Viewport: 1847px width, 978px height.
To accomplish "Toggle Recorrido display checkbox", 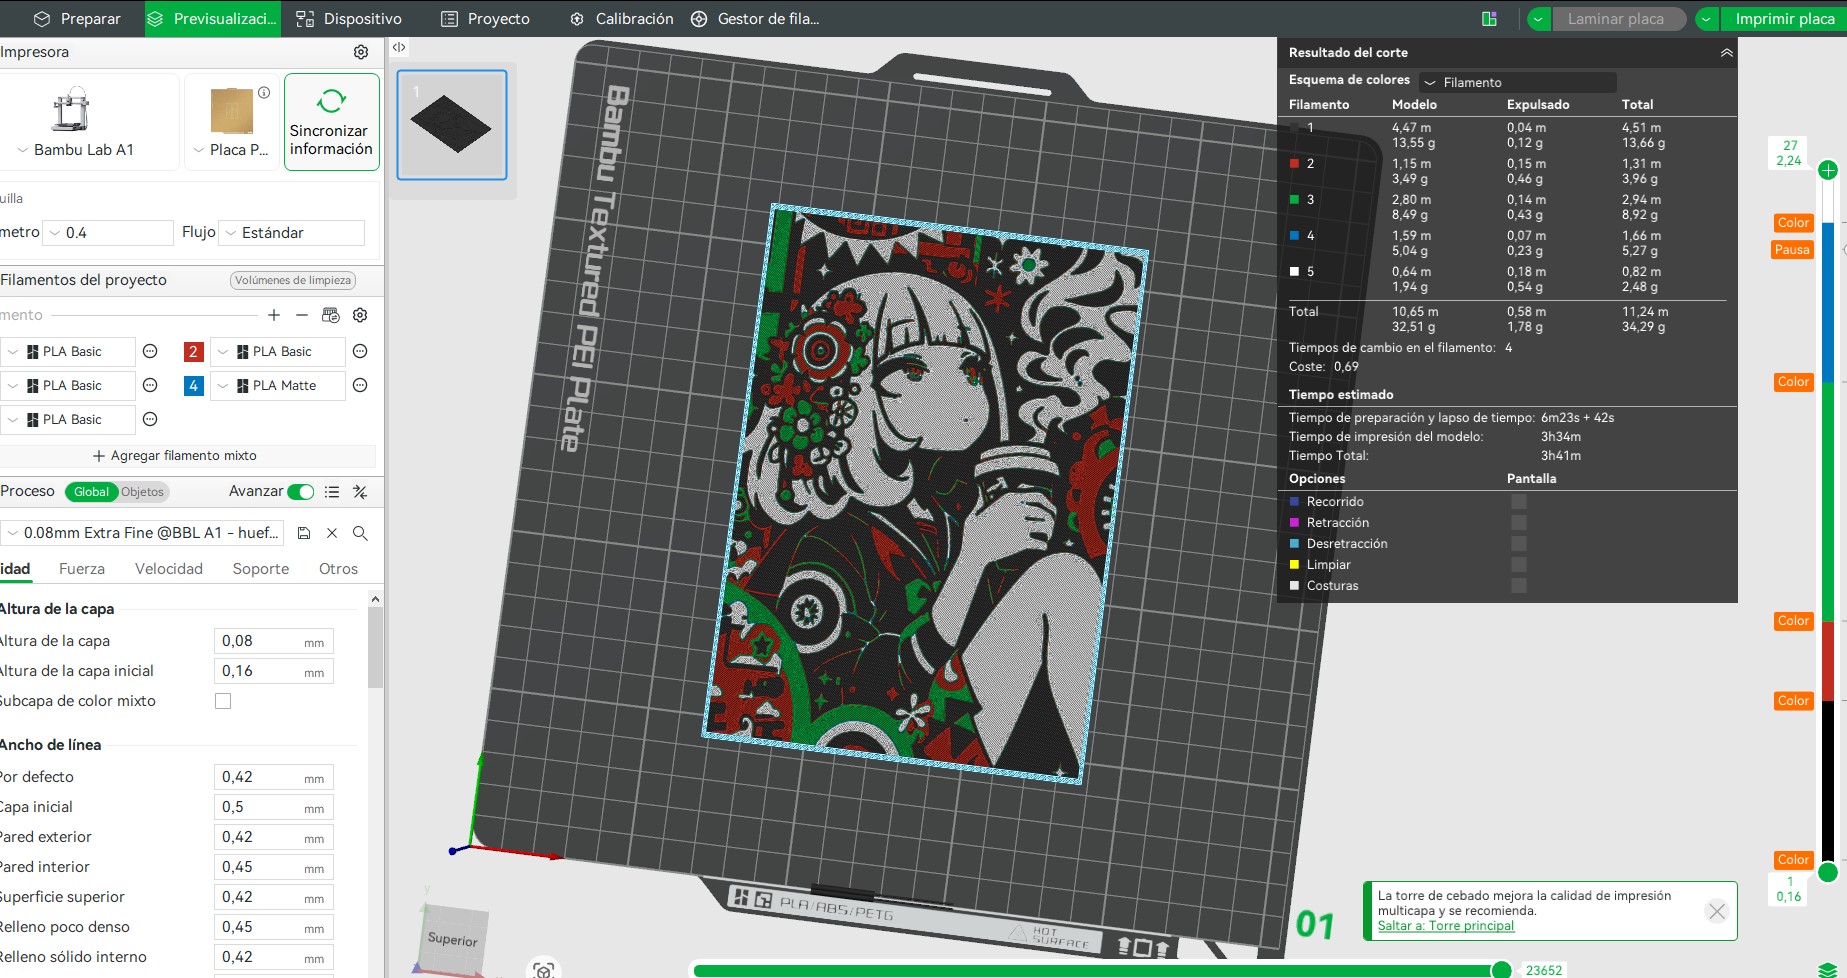I will [1519, 502].
